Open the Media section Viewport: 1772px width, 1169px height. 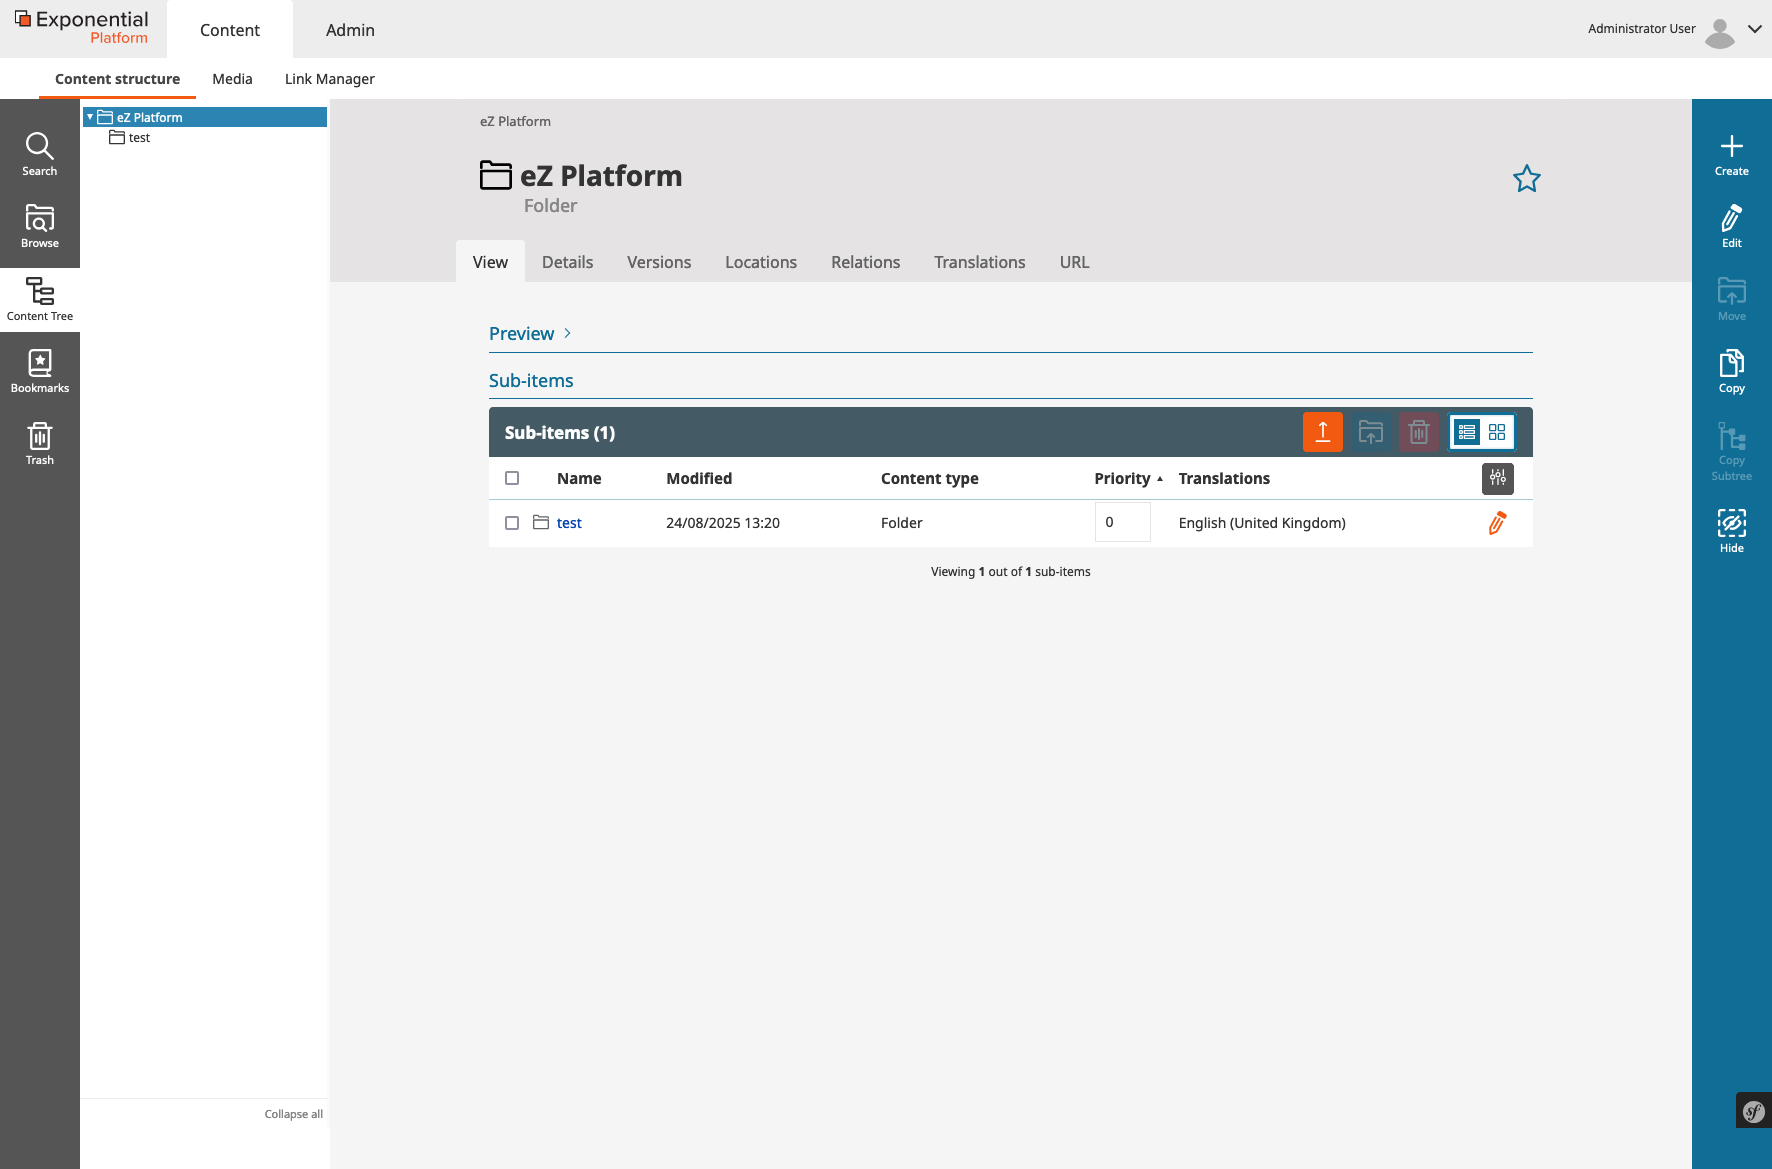pyautogui.click(x=232, y=78)
